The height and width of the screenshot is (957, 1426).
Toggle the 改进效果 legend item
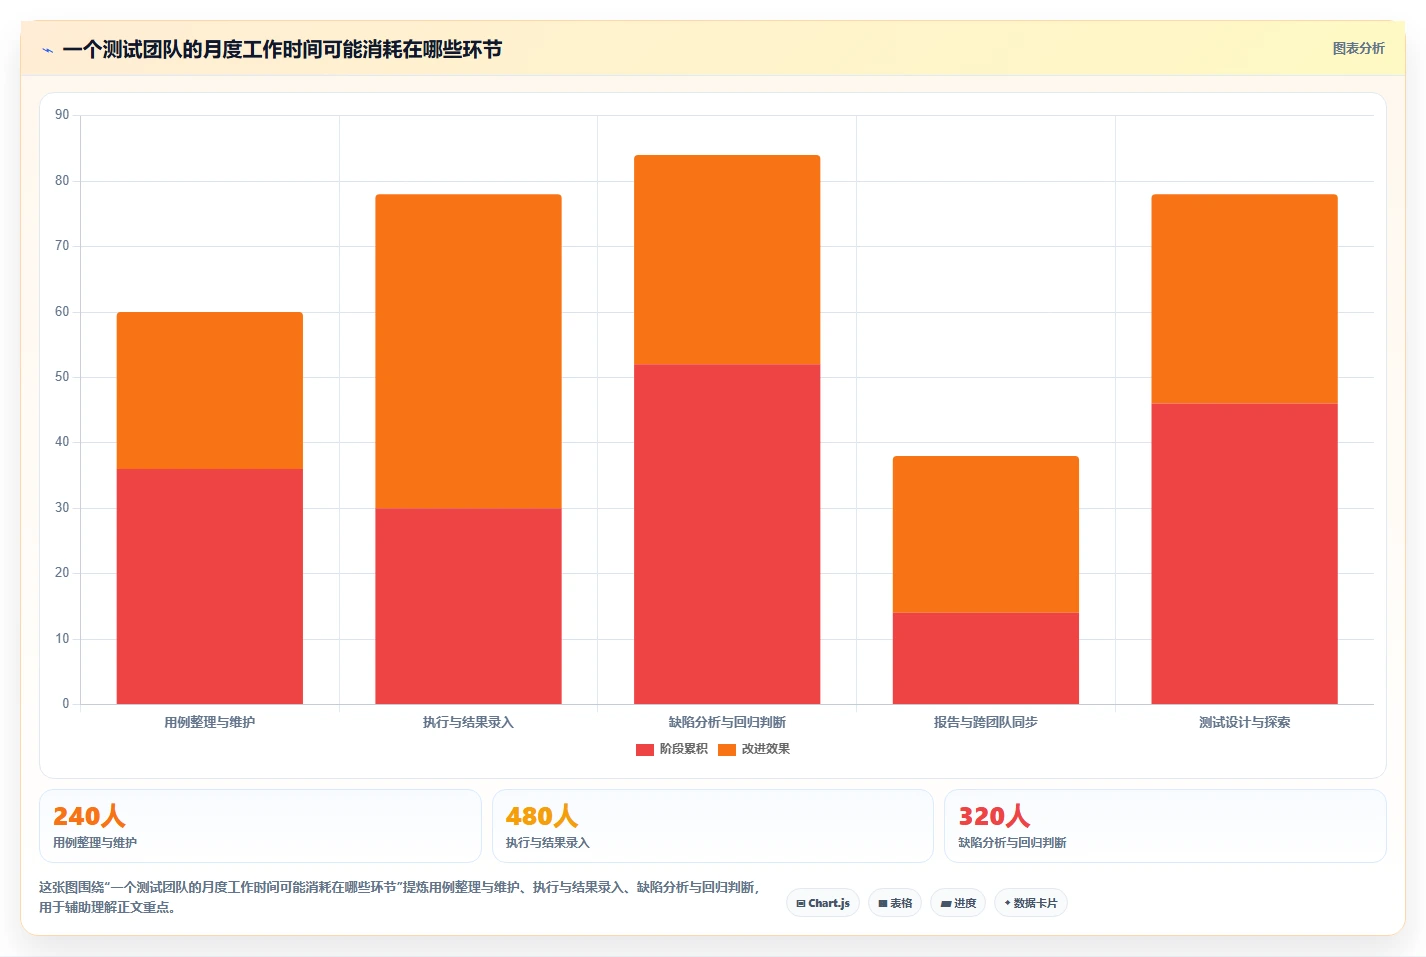pyautogui.click(x=754, y=749)
